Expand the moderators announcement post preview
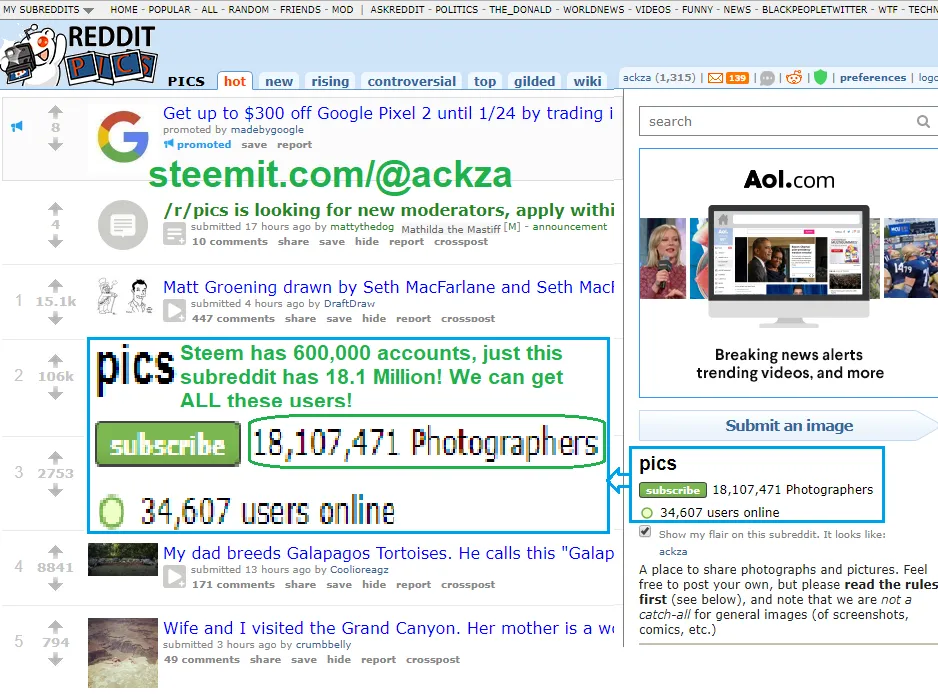Screen dimensions: 938x697 click(175, 233)
